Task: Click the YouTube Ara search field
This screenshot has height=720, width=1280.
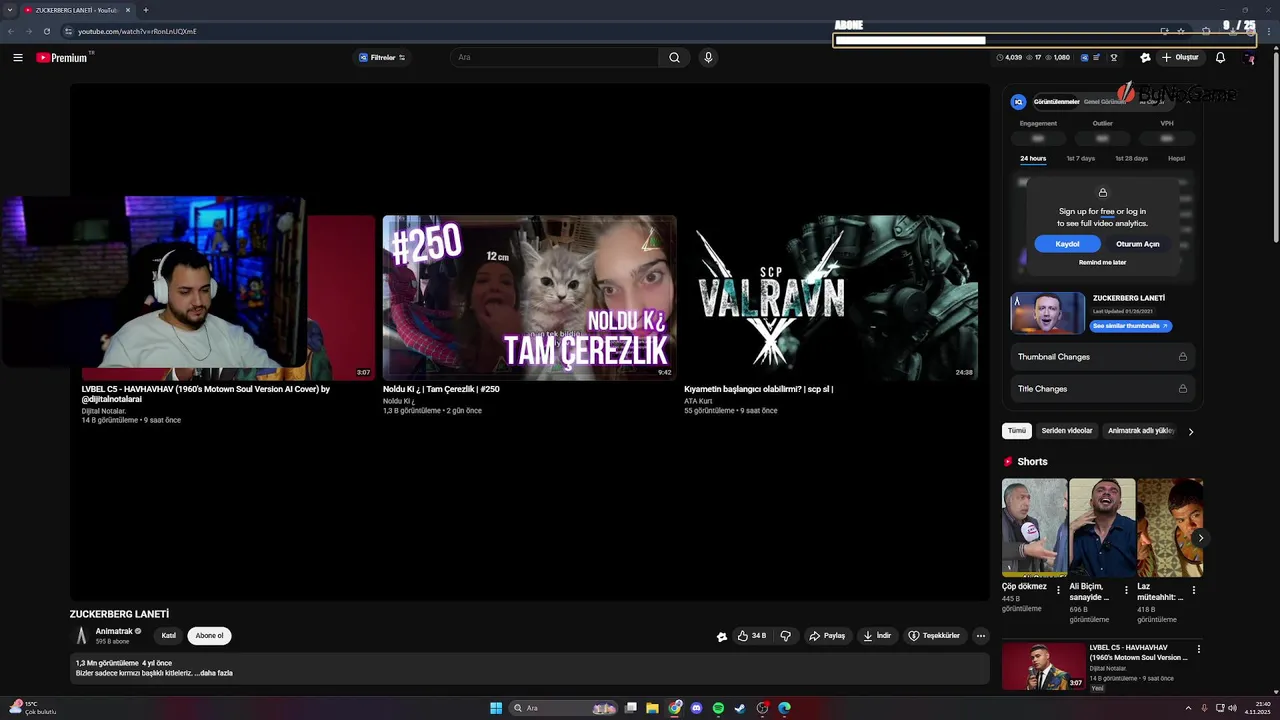Action: (x=554, y=58)
